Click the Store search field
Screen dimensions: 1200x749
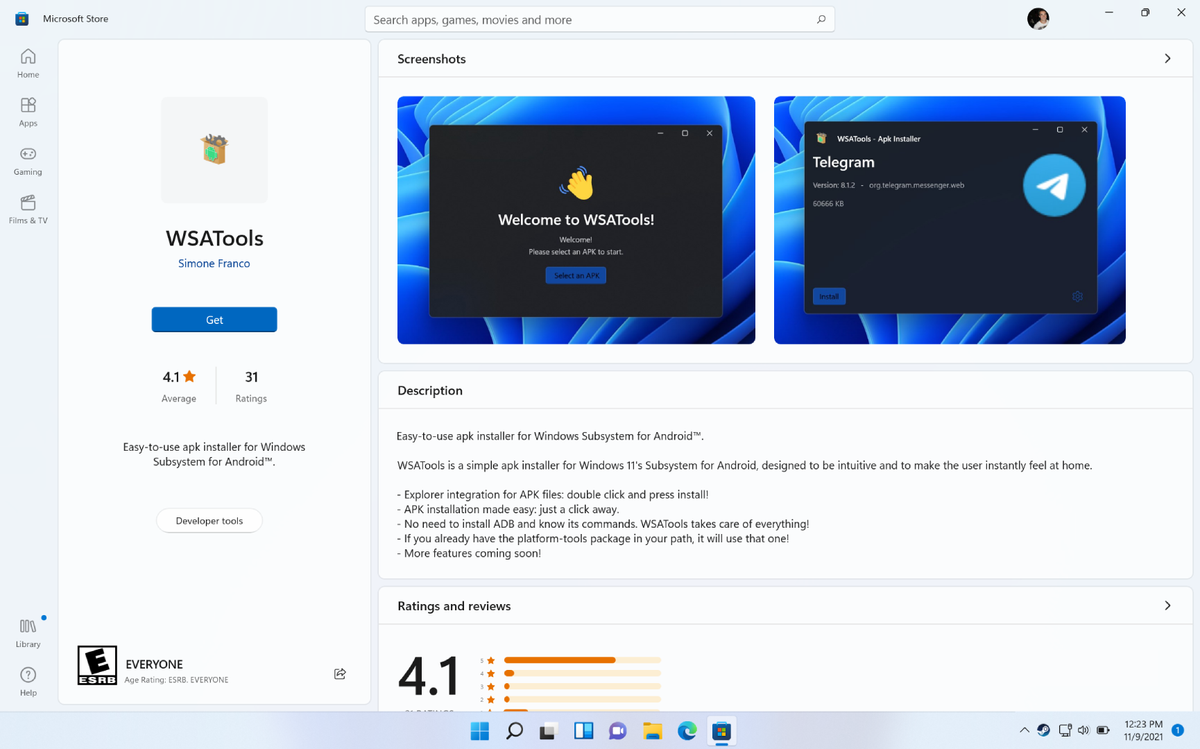[x=600, y=19]
